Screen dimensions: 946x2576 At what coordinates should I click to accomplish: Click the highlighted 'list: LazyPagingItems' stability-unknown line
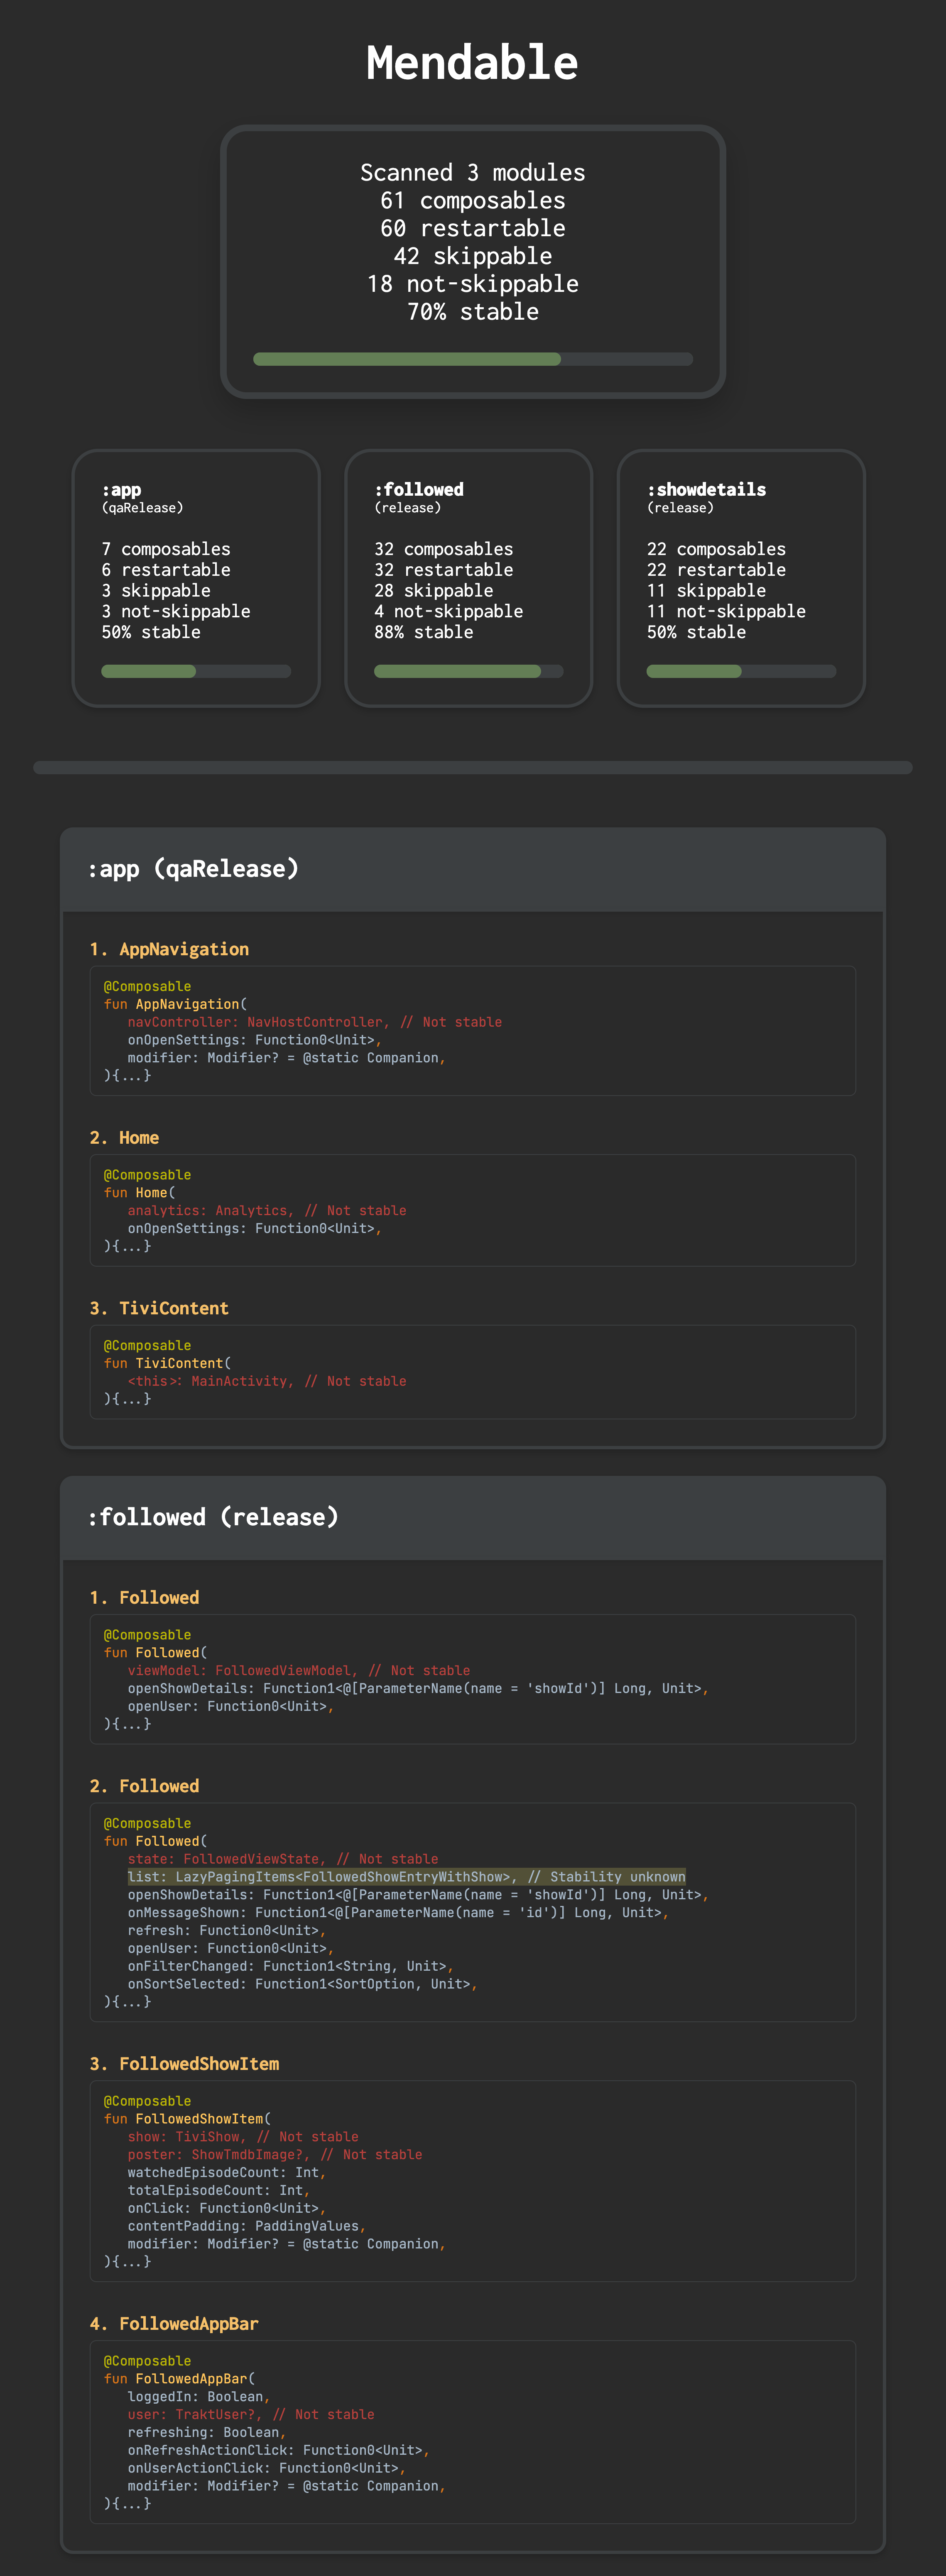tap(407, 1877)
